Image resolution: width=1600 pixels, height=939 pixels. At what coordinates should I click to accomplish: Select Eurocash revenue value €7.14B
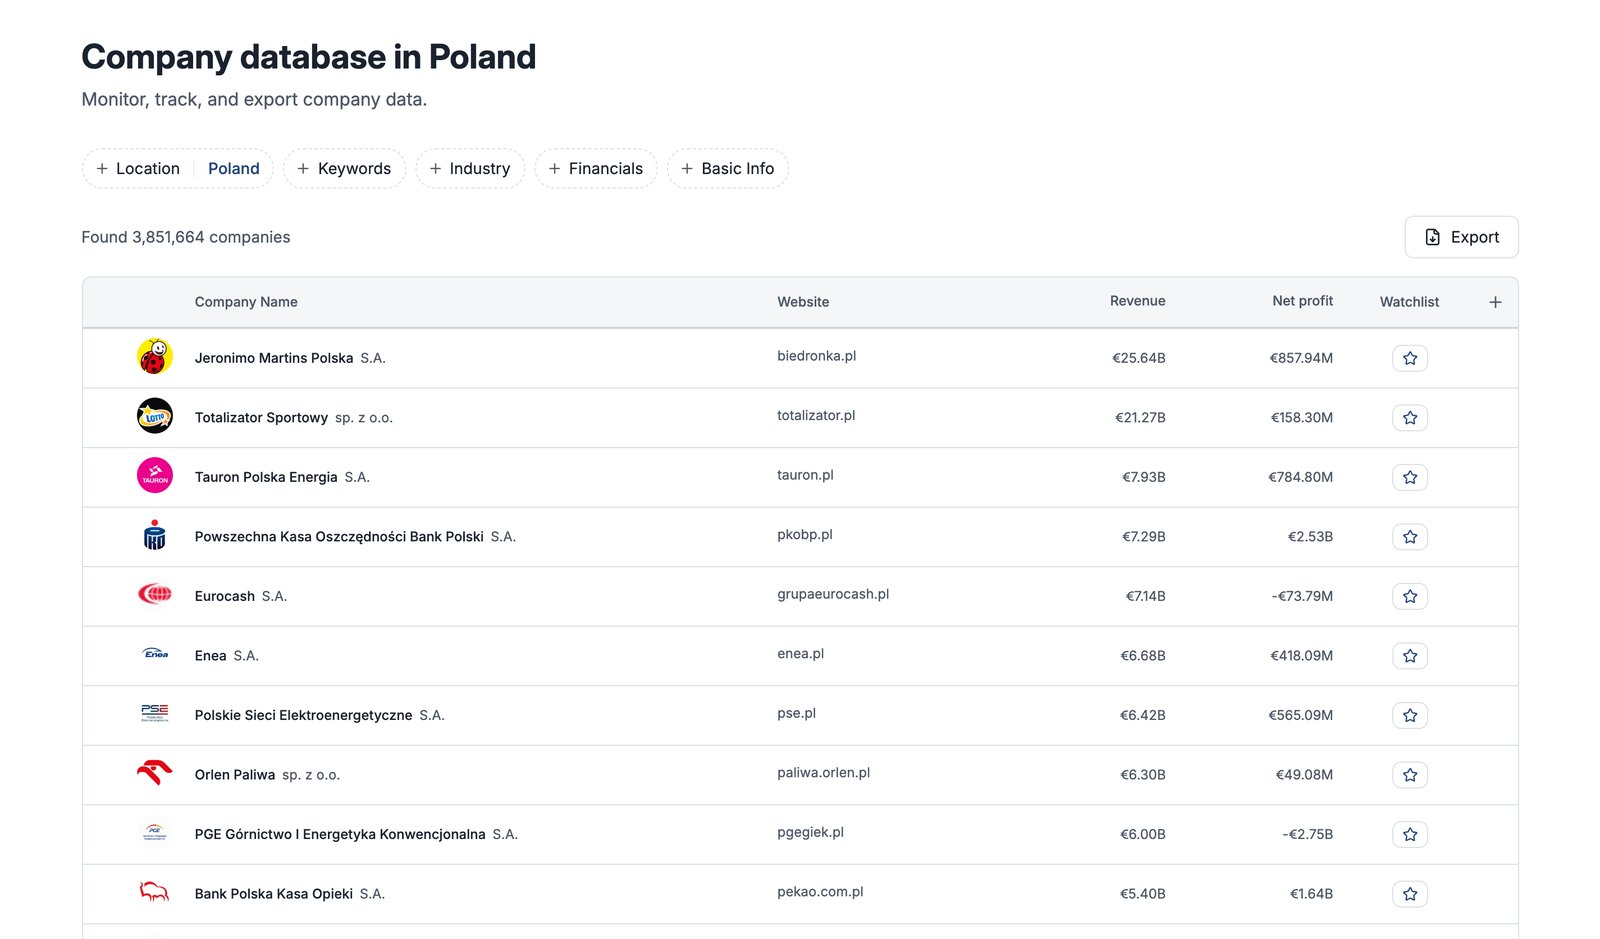[1146, 596]
